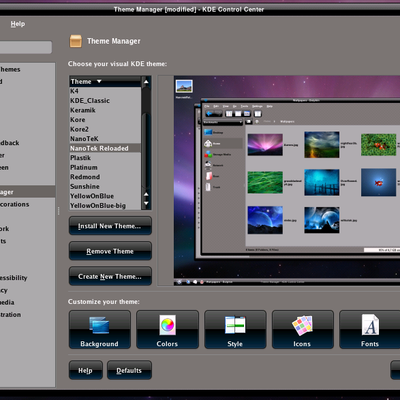Open the Help menu
Screen dimensions: 400x400
coord(18,24)
